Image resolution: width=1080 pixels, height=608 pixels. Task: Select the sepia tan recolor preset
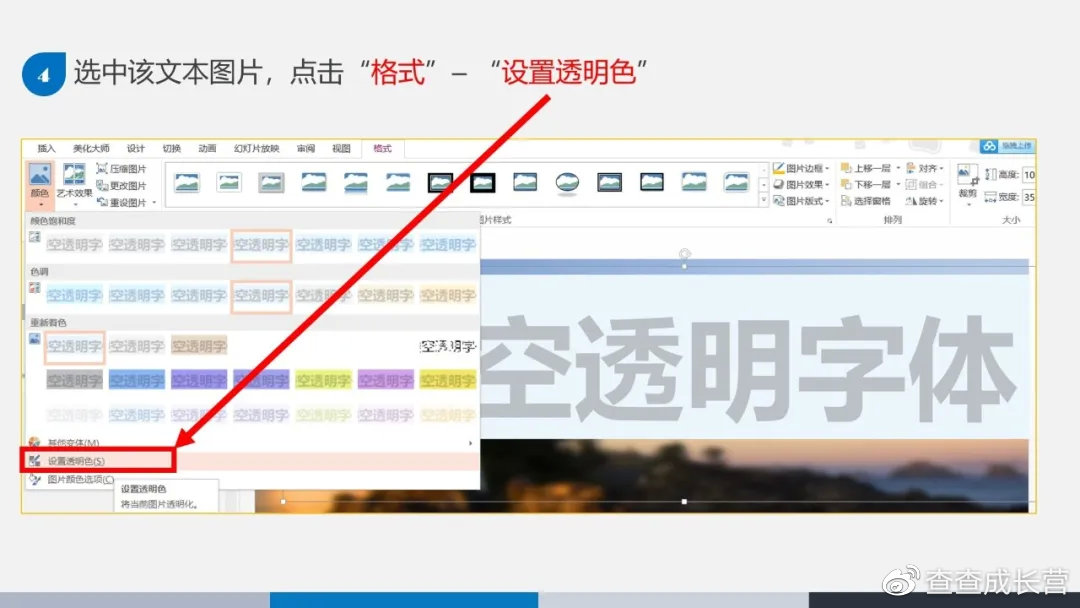[x=198, y=346]
